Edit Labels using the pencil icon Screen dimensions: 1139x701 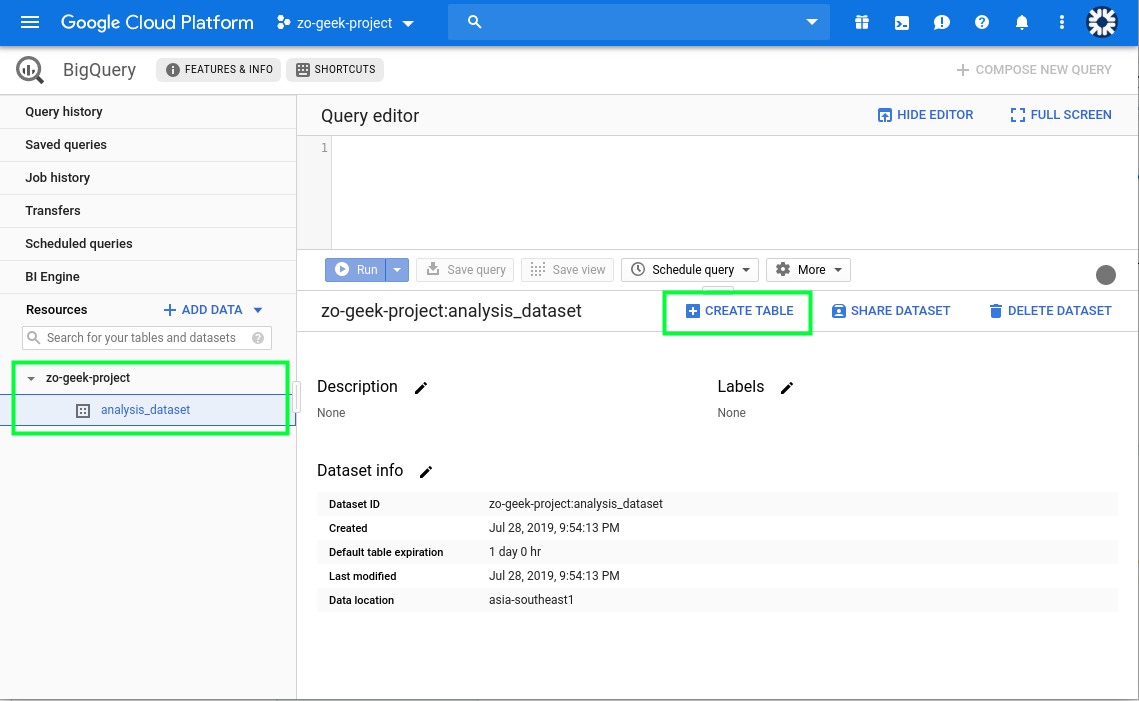pyautogui.click(x=787, y=388)
